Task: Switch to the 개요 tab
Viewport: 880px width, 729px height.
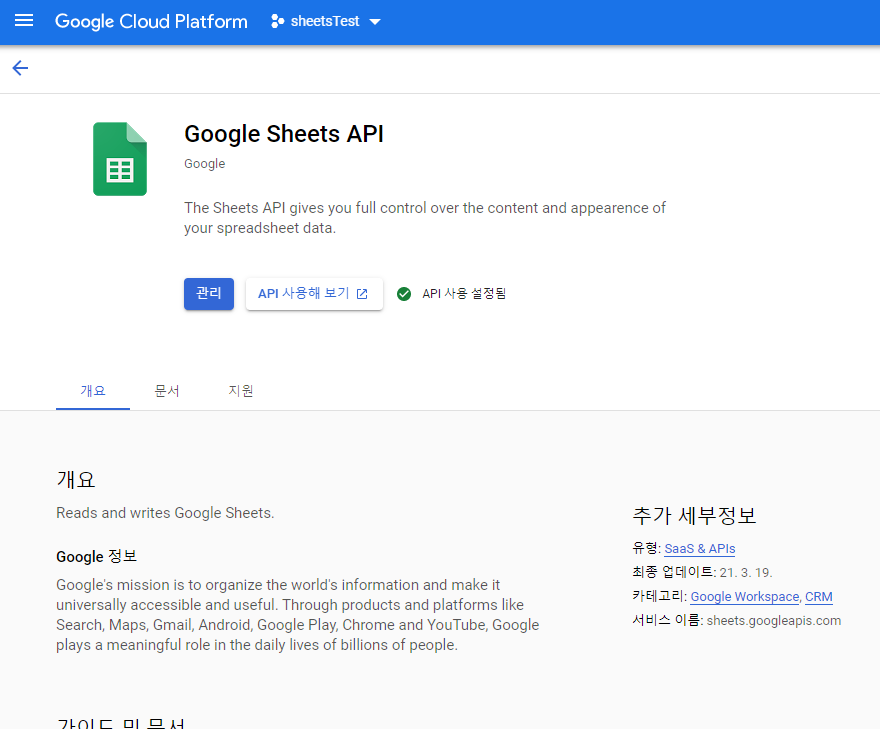Action: click(x=93, y=391)
